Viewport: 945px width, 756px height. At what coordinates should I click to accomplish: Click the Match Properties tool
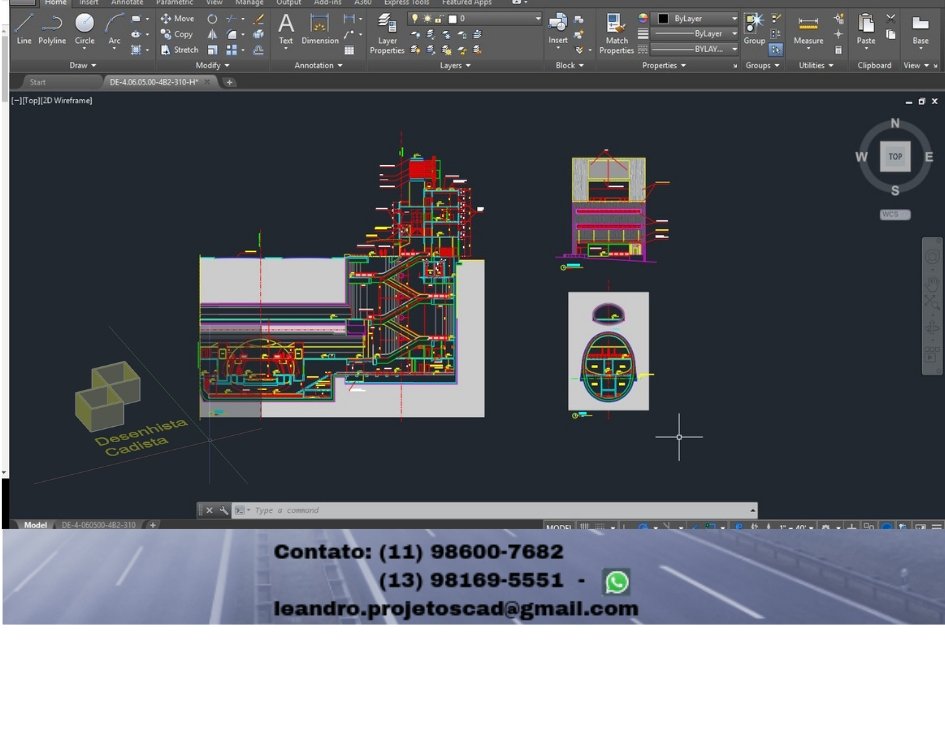616,34
